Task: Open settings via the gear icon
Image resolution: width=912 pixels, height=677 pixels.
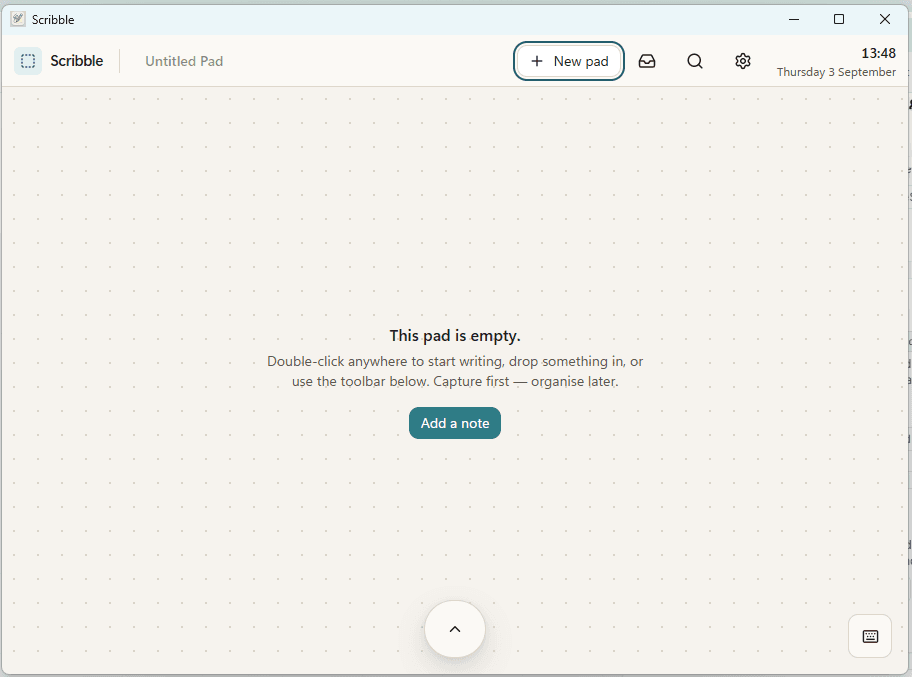Action: (x=742, y=61)
